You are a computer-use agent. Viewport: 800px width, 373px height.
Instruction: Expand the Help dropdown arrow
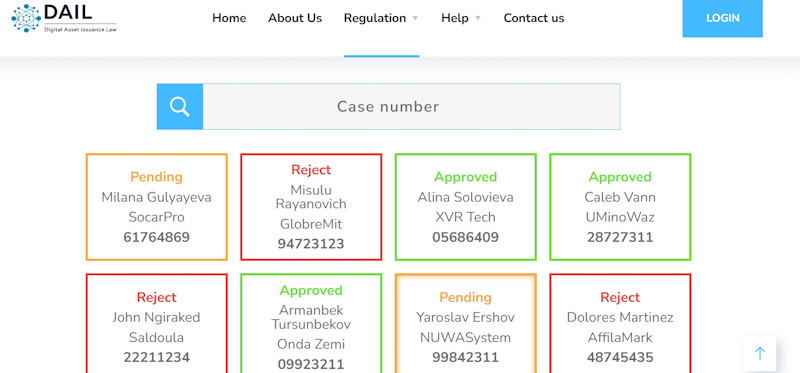[x=478, y=18]
